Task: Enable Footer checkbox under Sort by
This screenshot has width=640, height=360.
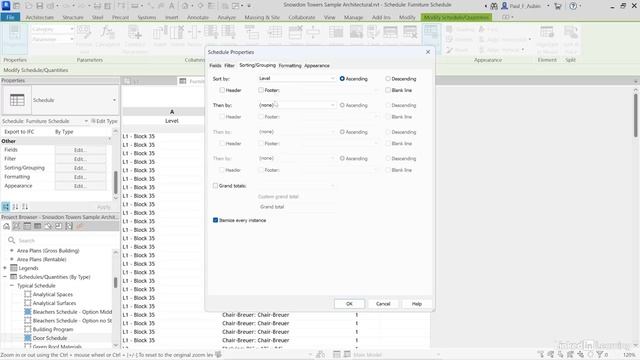Action: click(261, 90)
